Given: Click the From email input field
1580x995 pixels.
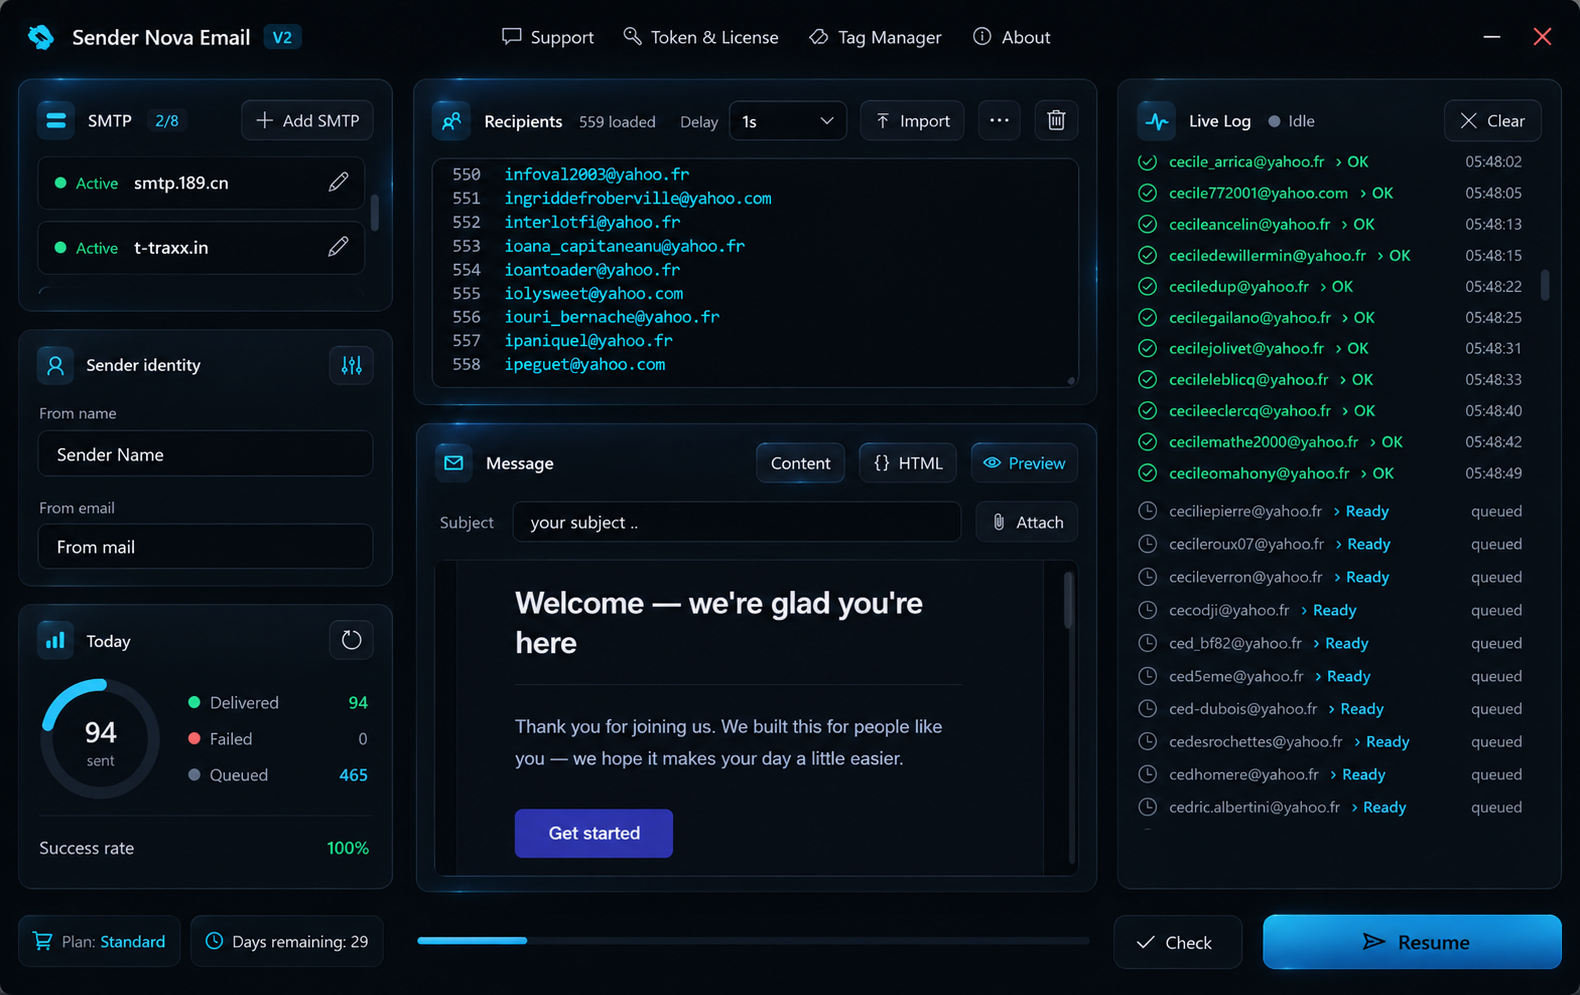Looking at the screenshot, I should click(205, 547).
